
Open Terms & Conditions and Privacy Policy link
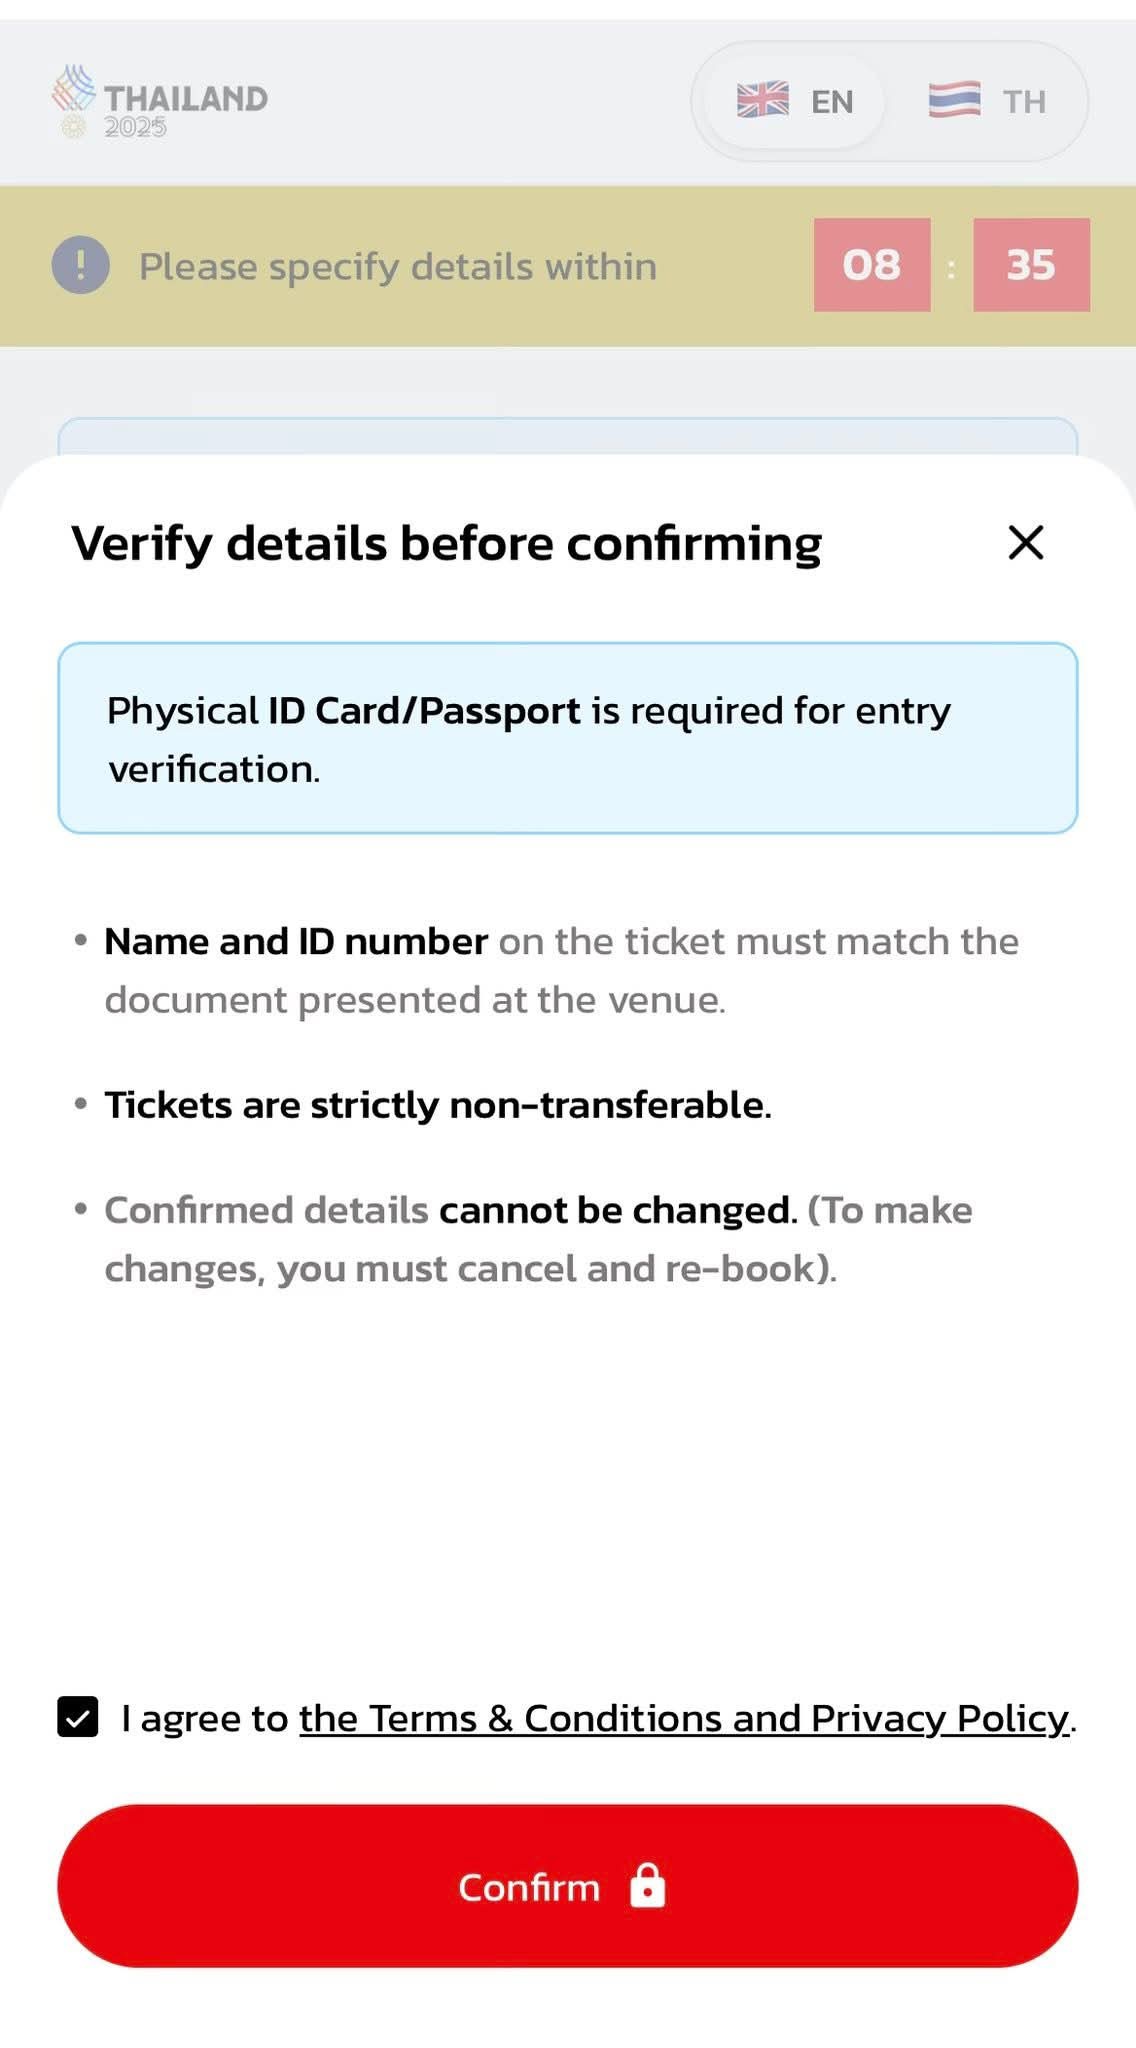coord(684,1718)
